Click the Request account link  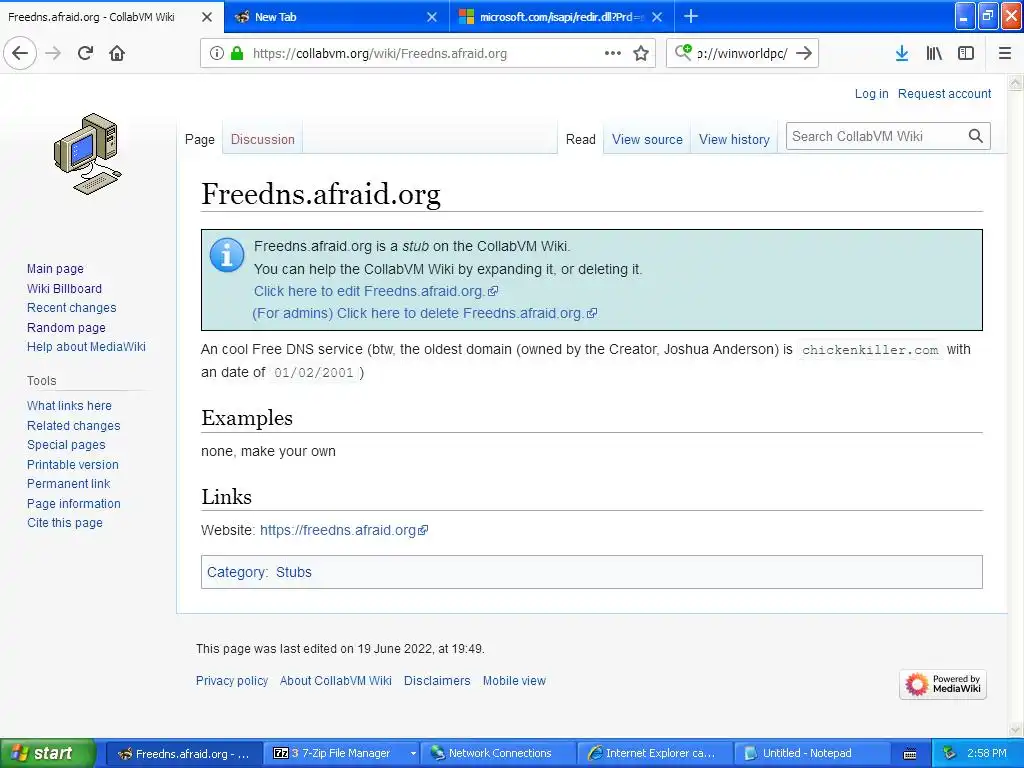[x=944, y=93]
